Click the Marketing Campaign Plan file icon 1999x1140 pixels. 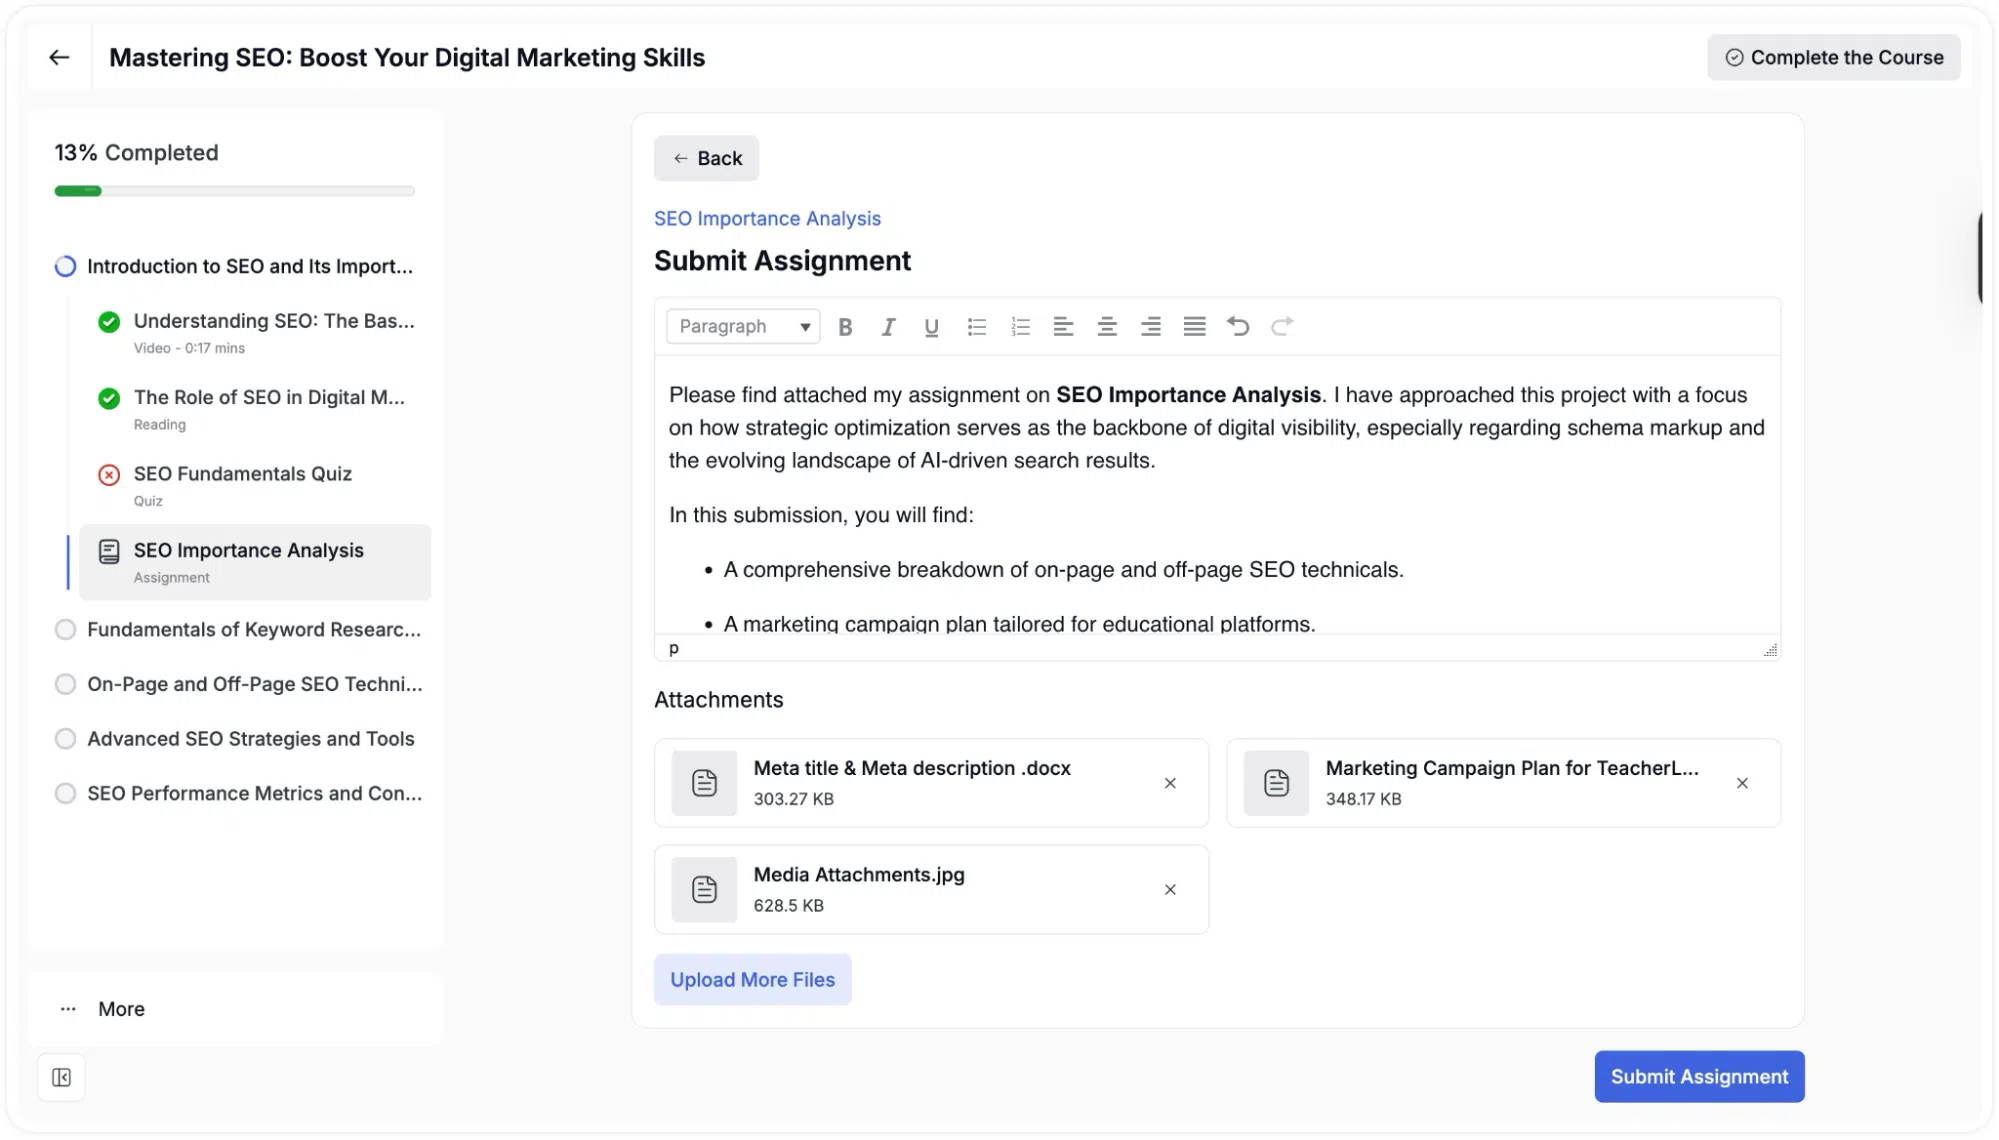[x=1276, y=783]
